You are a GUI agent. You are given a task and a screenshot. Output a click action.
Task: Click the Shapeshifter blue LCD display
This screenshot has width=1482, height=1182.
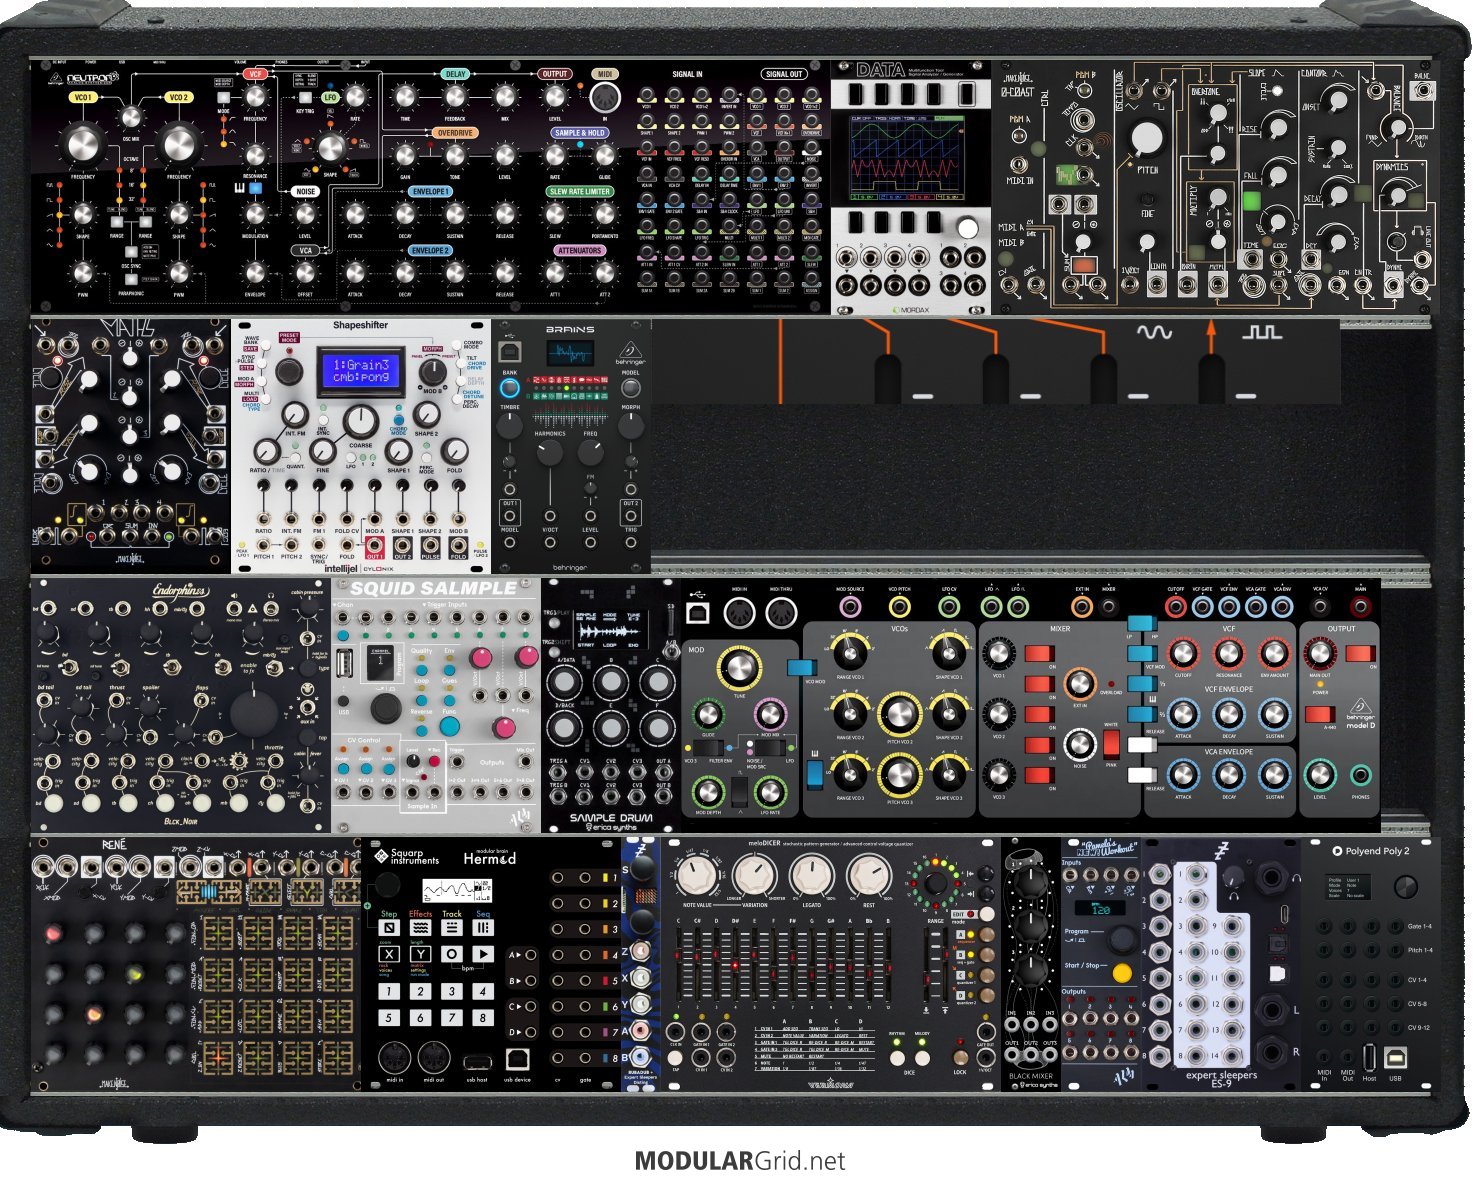[x=360, y=369]
